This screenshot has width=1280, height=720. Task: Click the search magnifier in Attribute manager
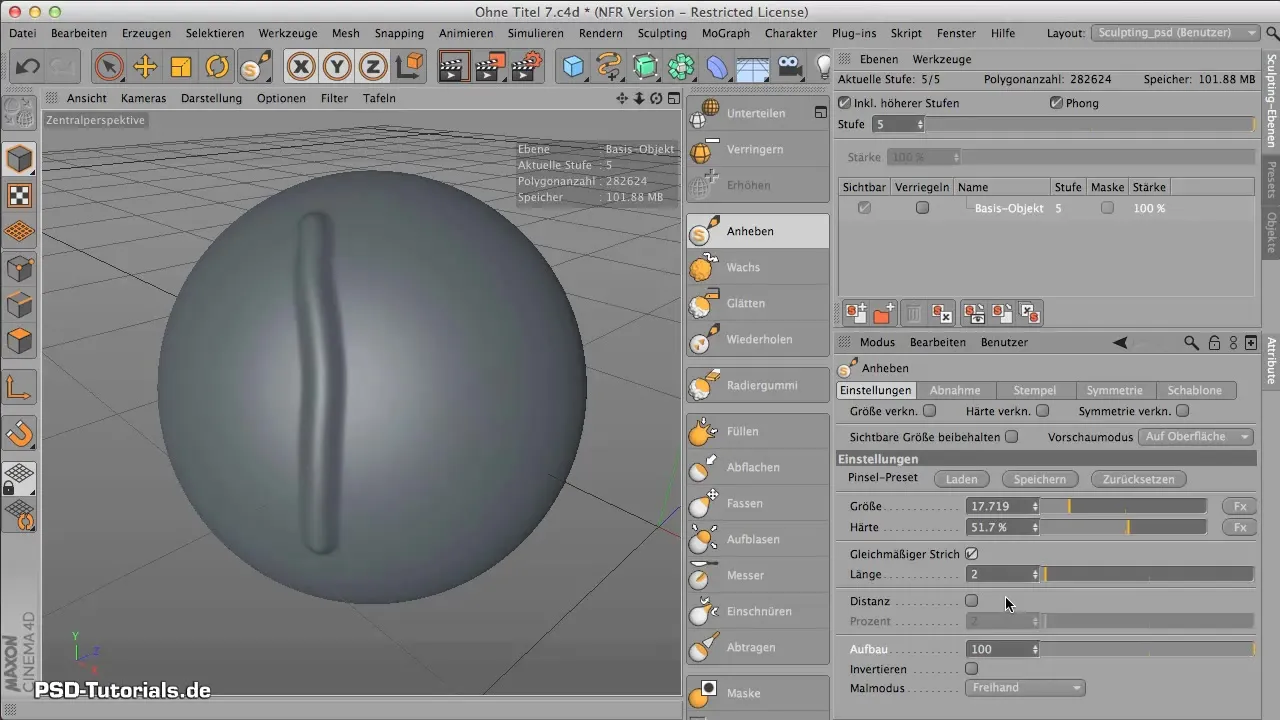click(x=1191, y=342)
